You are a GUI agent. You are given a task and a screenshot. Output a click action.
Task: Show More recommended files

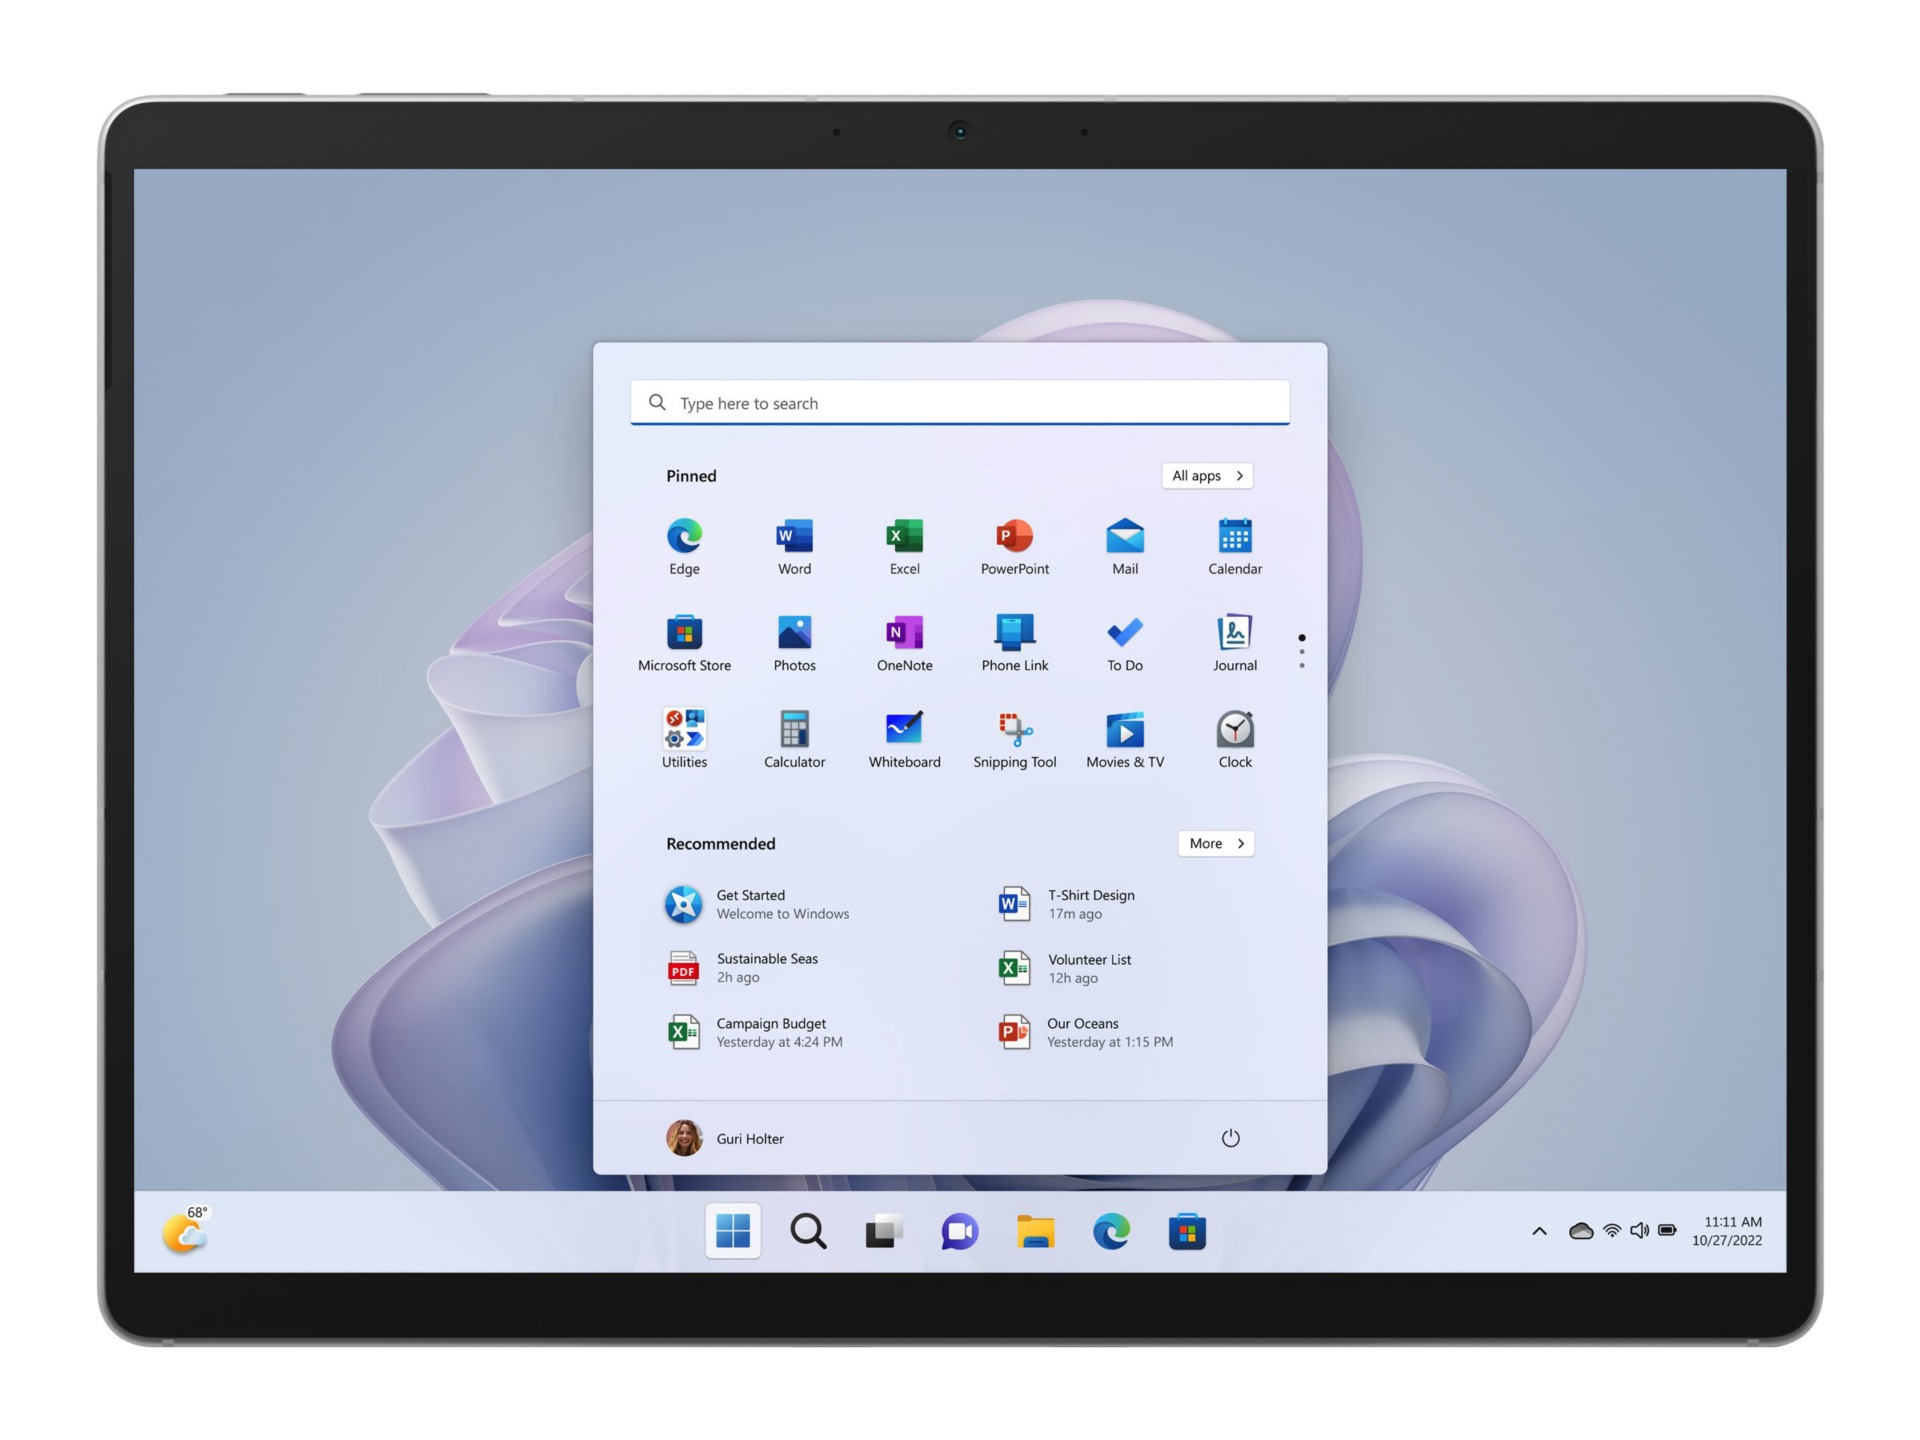tap(1209, 843)
